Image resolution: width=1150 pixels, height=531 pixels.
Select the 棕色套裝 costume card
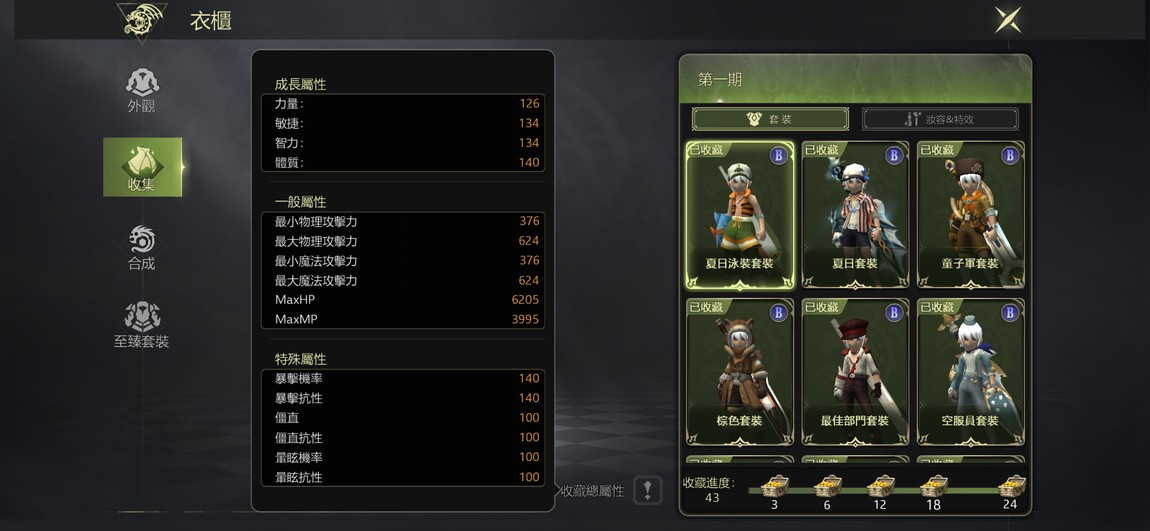739,372
